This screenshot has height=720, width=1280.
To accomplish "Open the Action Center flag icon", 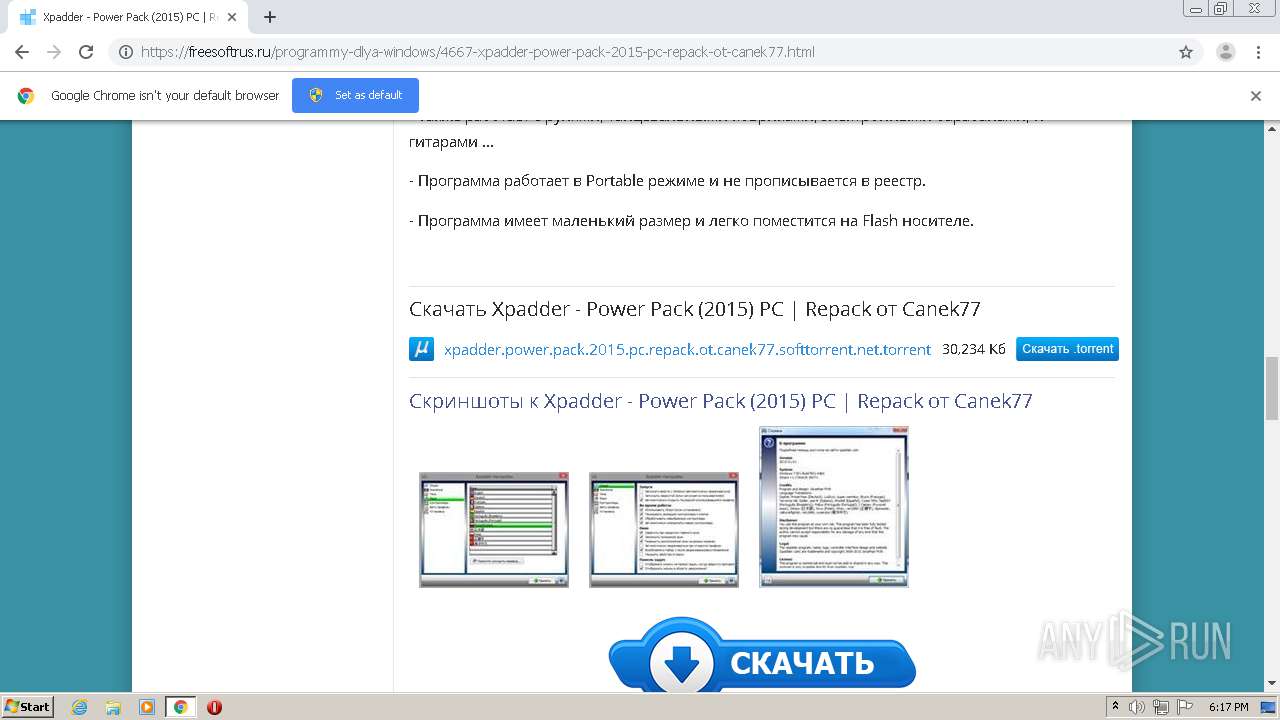I will coord(1183,707).
